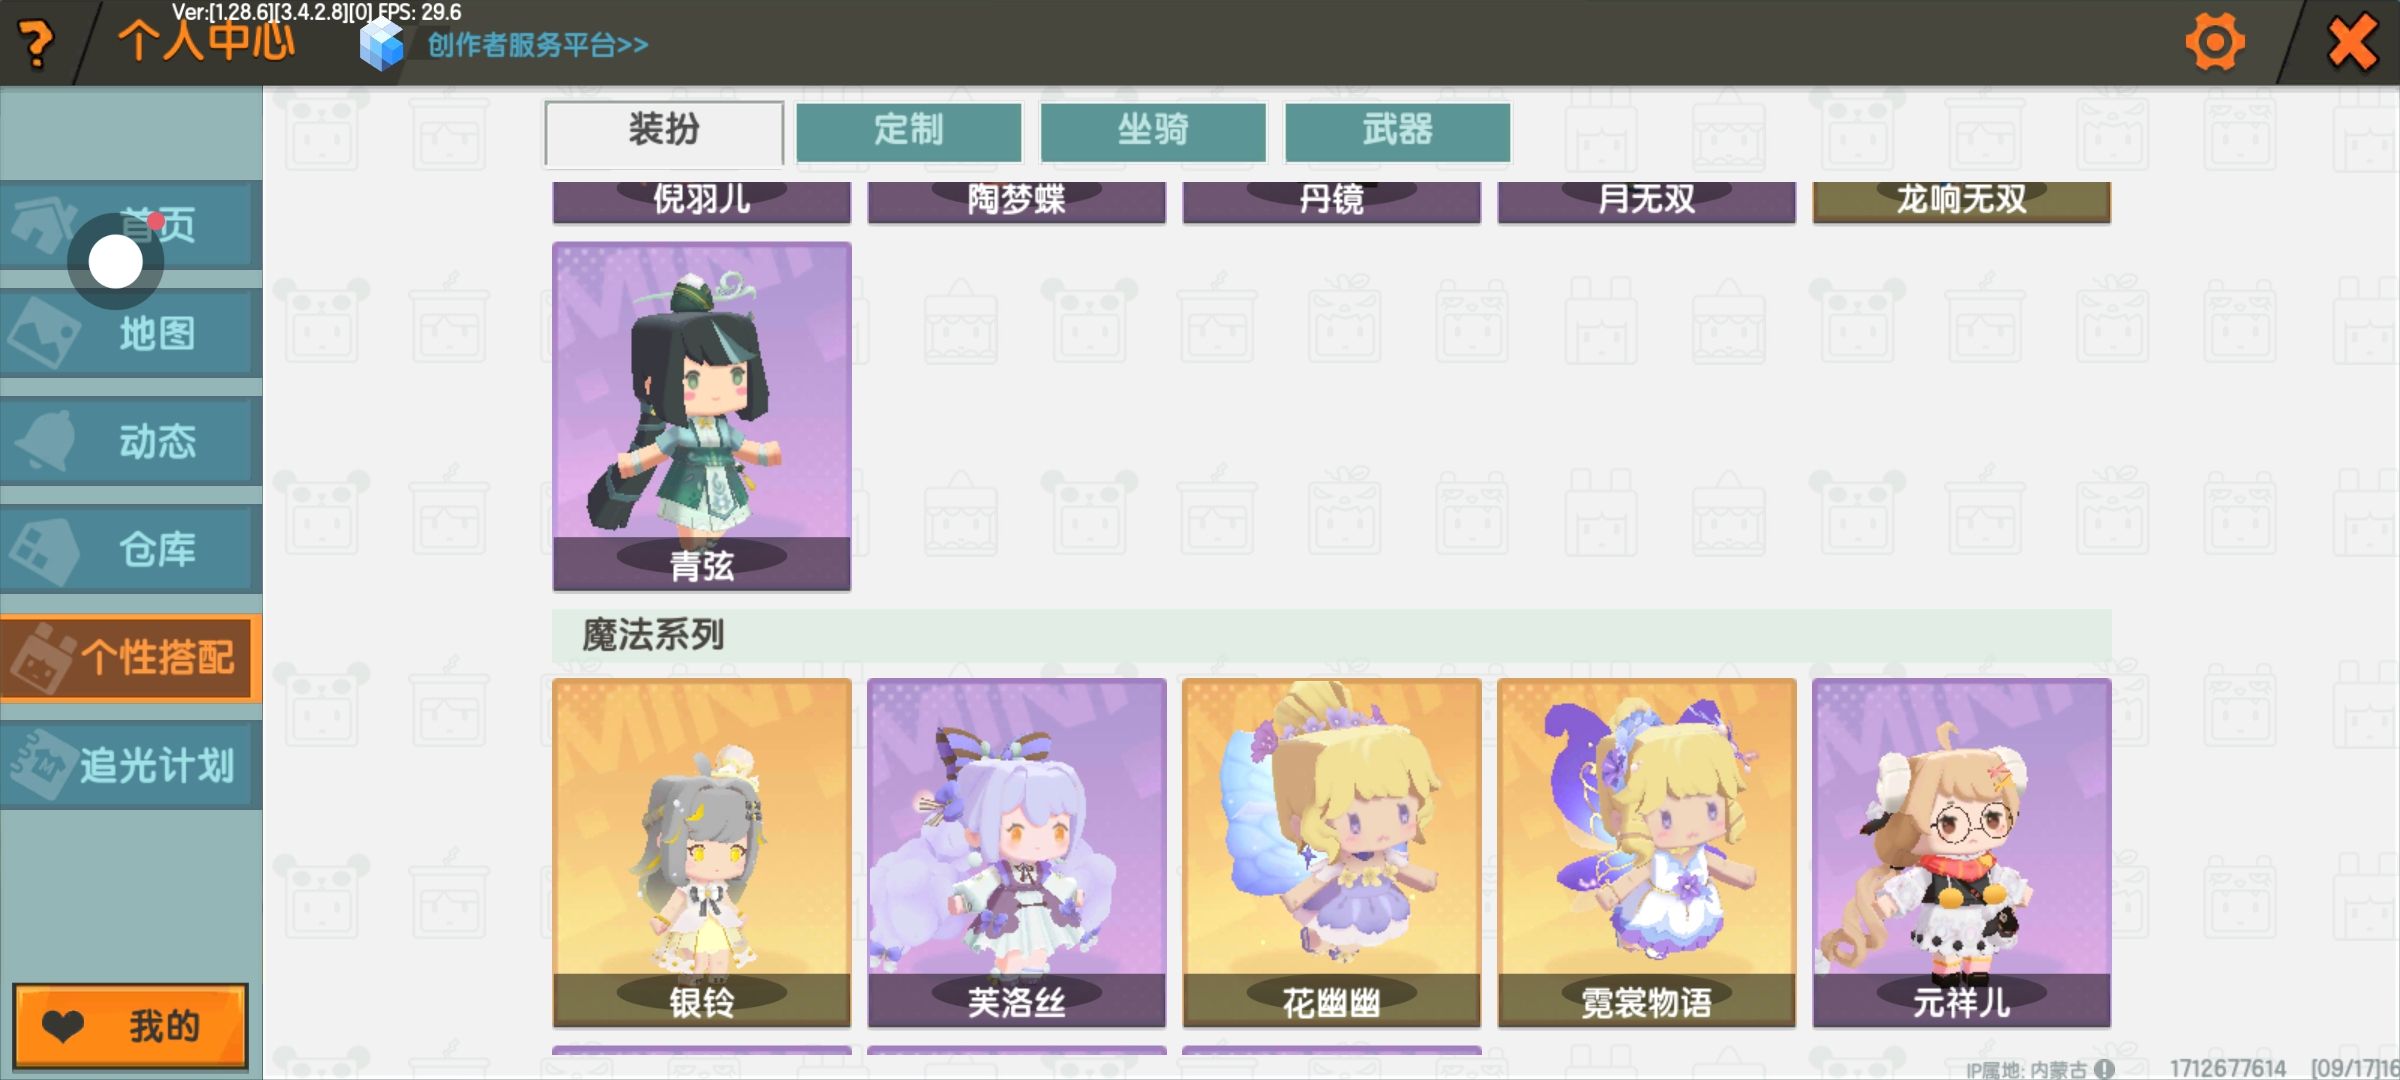This screenshot has width=2400, height=1080.
Task: Select the 装扮 tab
Action: pyautogui.click(x=664, y=131)
